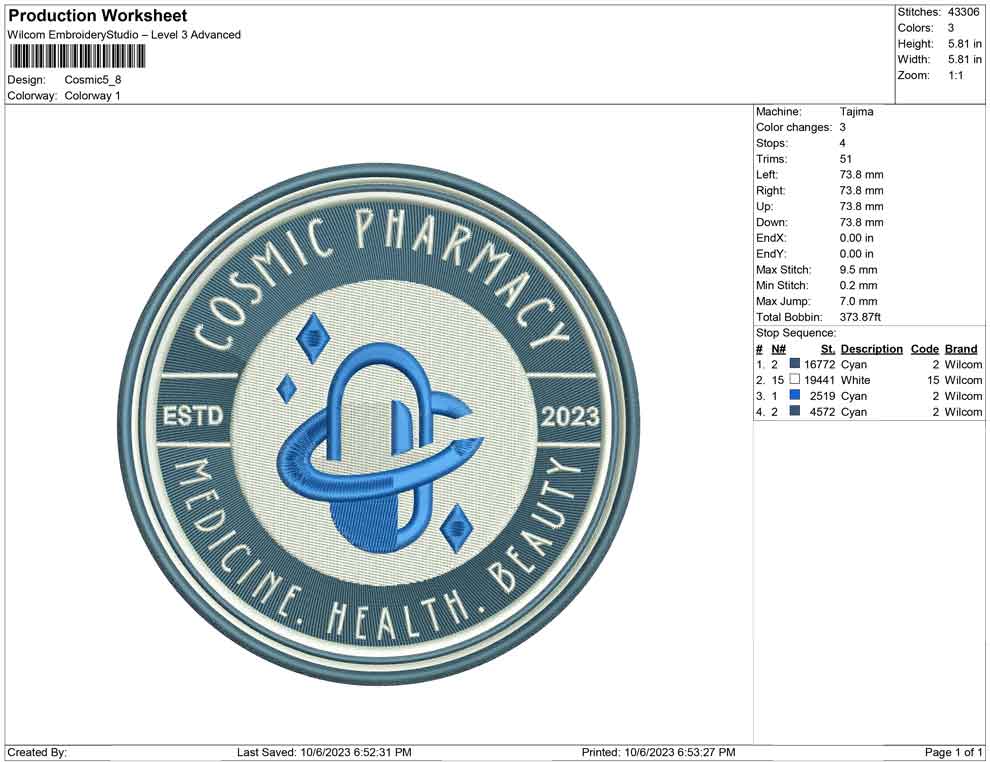Click the Min Stitch value '0.2 mm'
The width and height of the screenshot is (990, 762).
(858, 285)
